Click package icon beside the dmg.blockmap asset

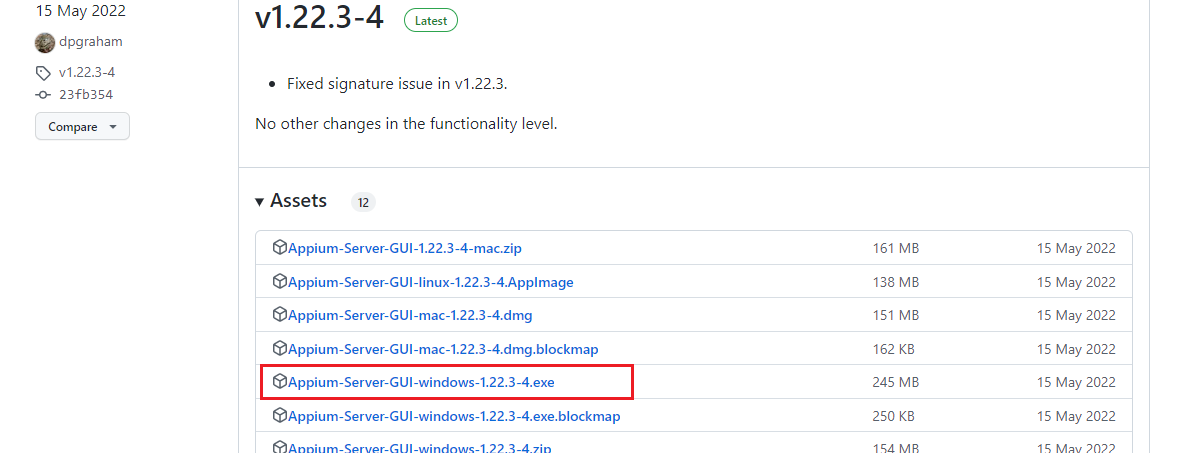pos(280,349)
